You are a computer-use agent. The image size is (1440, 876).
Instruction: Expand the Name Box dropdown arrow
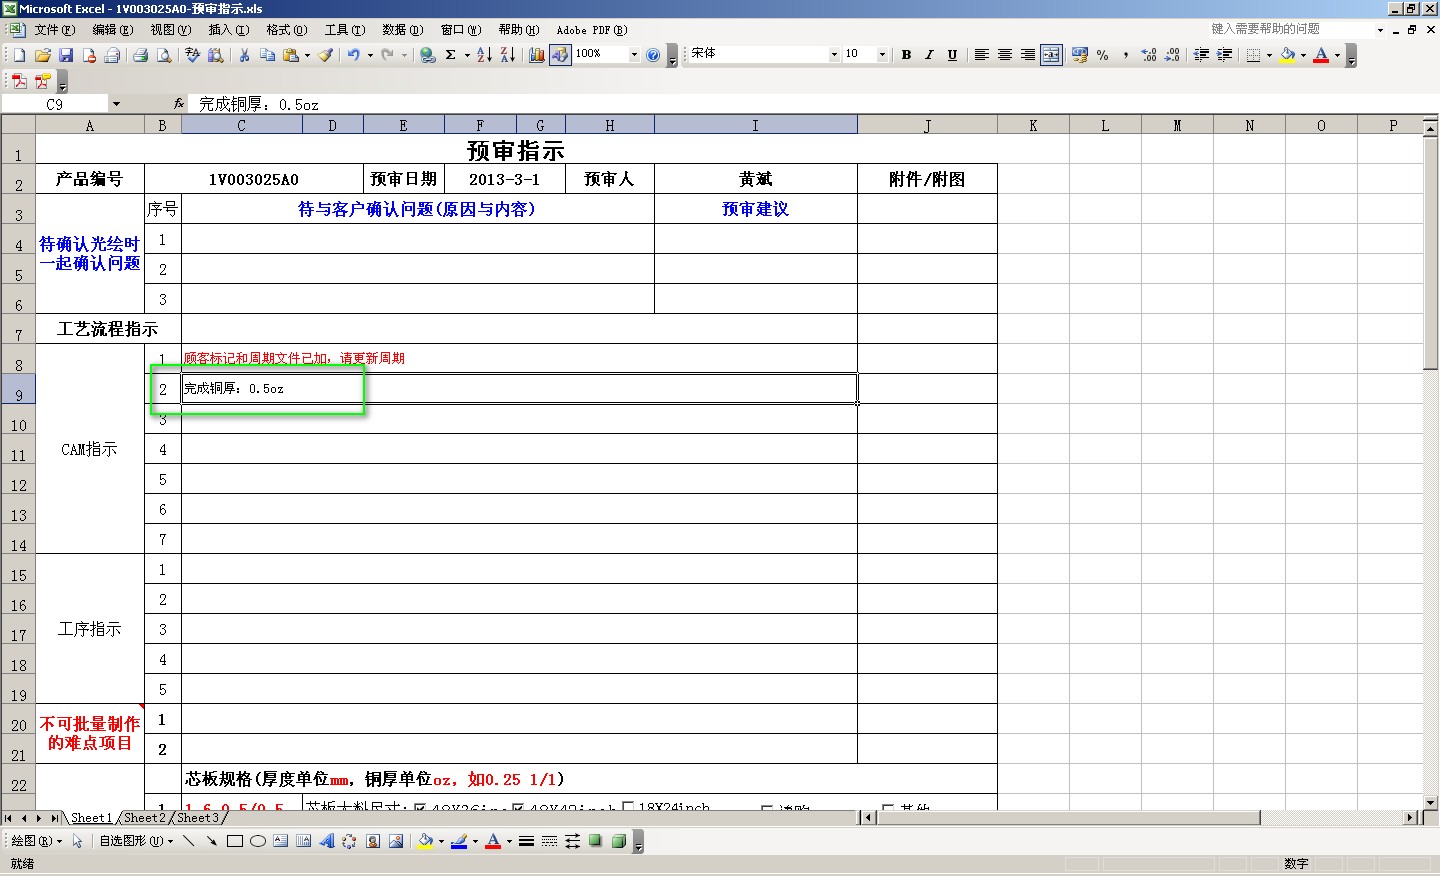point(116,104)
